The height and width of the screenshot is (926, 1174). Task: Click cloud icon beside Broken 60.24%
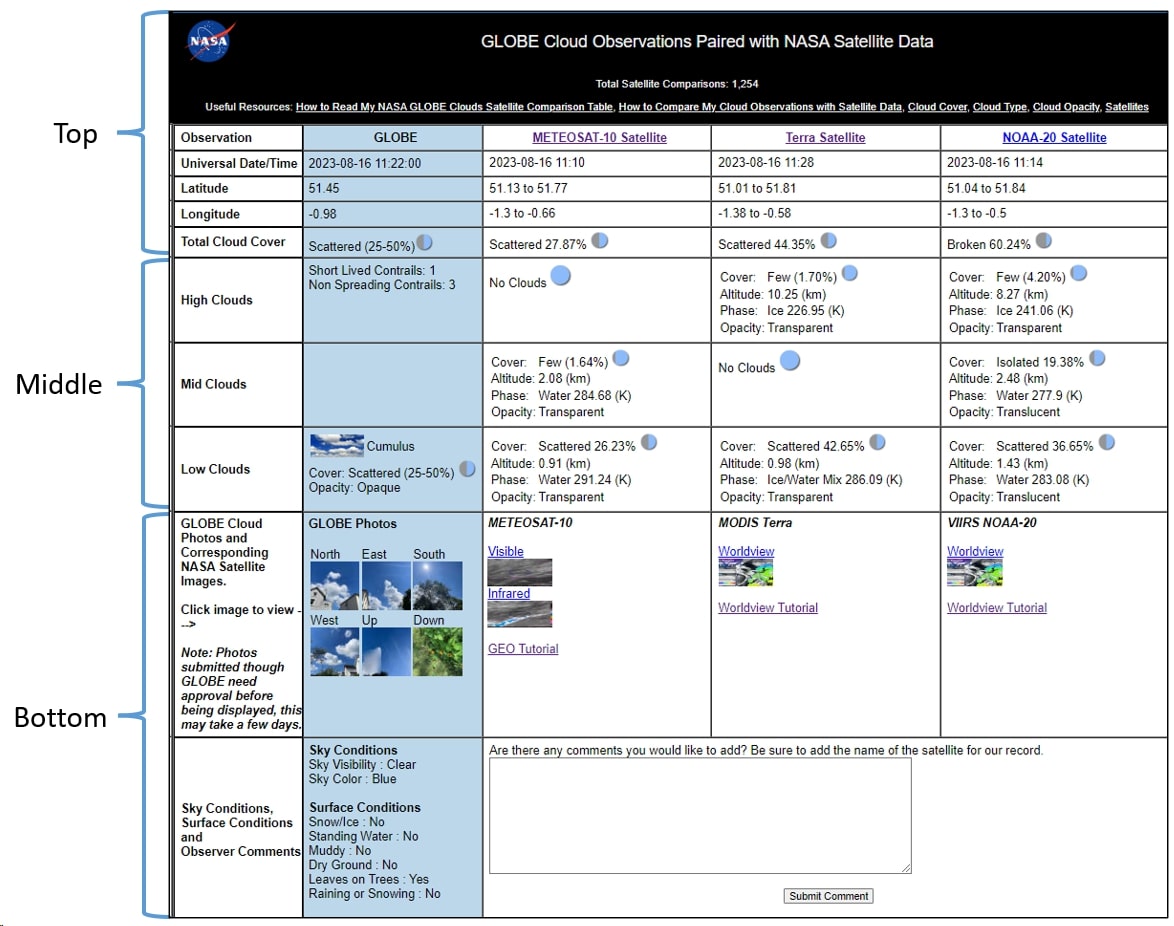[1044, 240]
